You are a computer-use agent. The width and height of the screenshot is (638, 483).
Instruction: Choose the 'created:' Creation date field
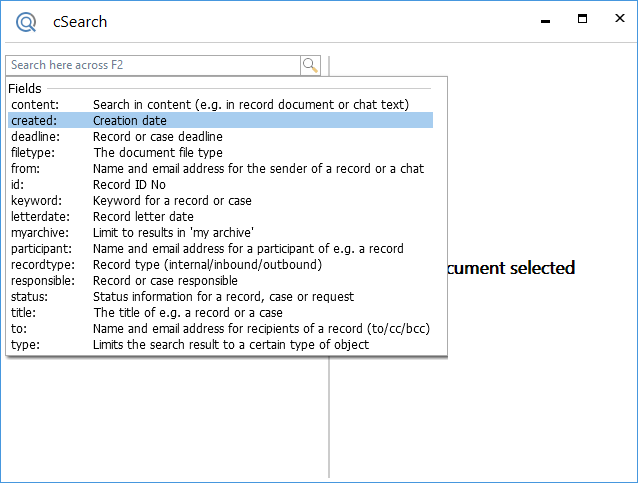coord(220,120)
